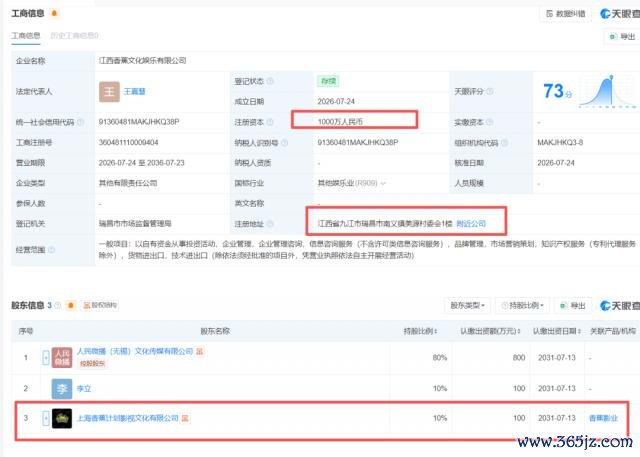Click the 股东名称 column header
Viewport: 640px width, 457px height.
click(x=215, y=331)
